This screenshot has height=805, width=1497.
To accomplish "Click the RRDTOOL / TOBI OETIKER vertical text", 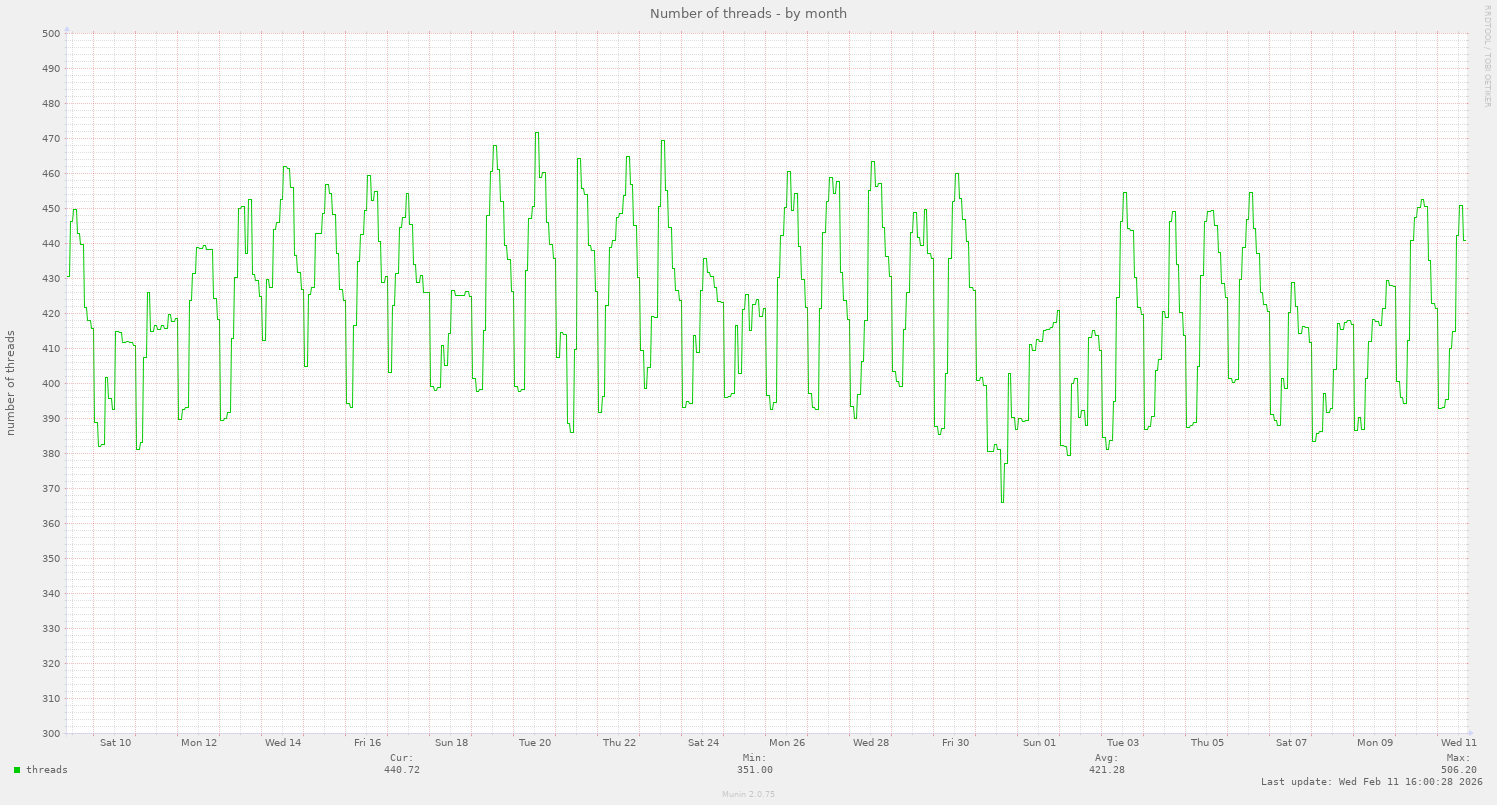I will pyautogui.click(x=1487, y=55).
